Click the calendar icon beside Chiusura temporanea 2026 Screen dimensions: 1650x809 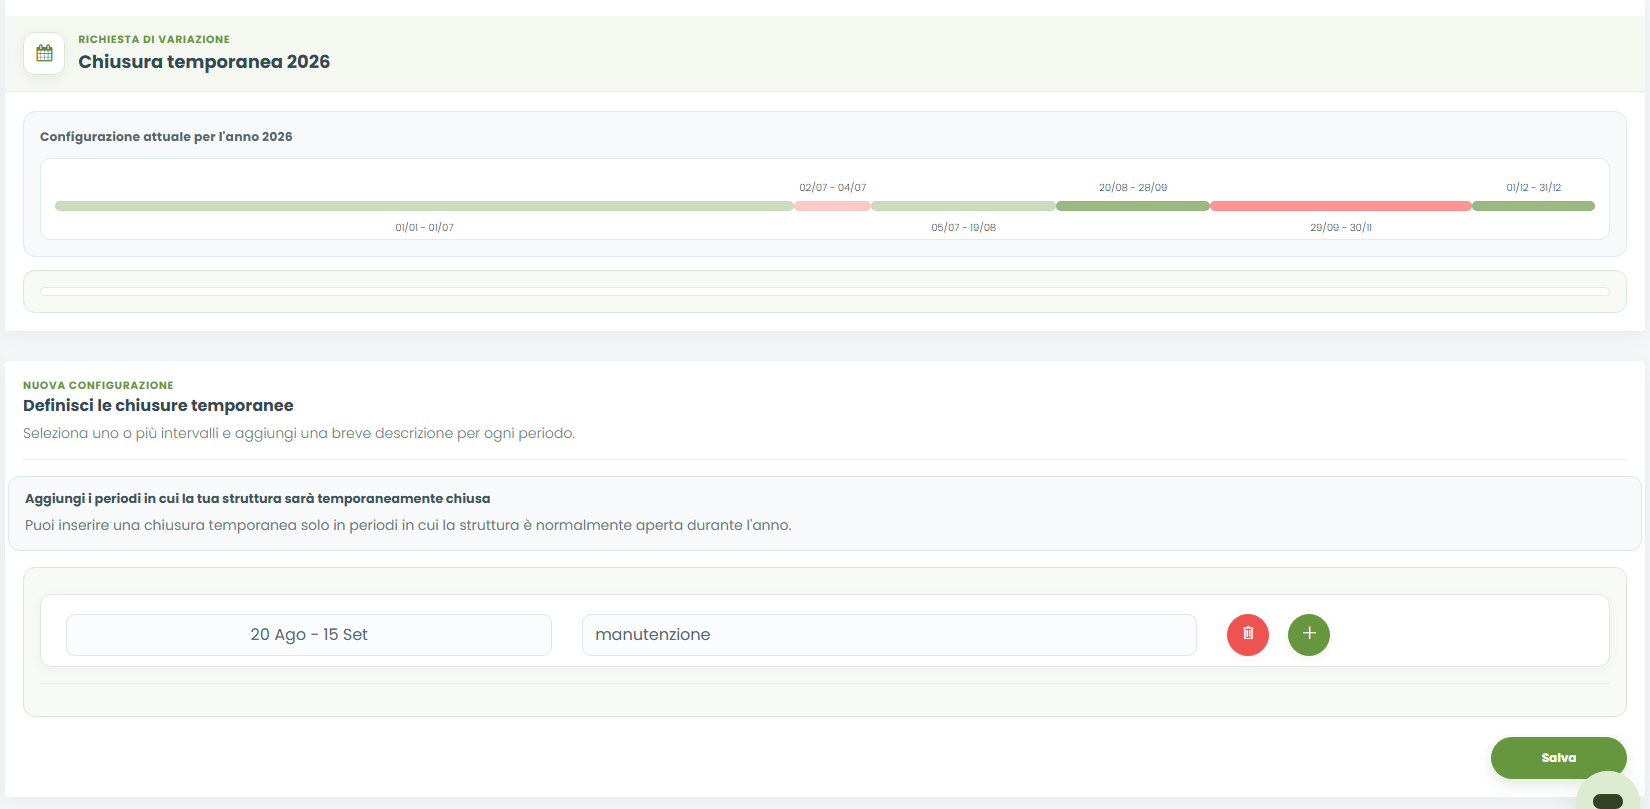click(44, 53)
